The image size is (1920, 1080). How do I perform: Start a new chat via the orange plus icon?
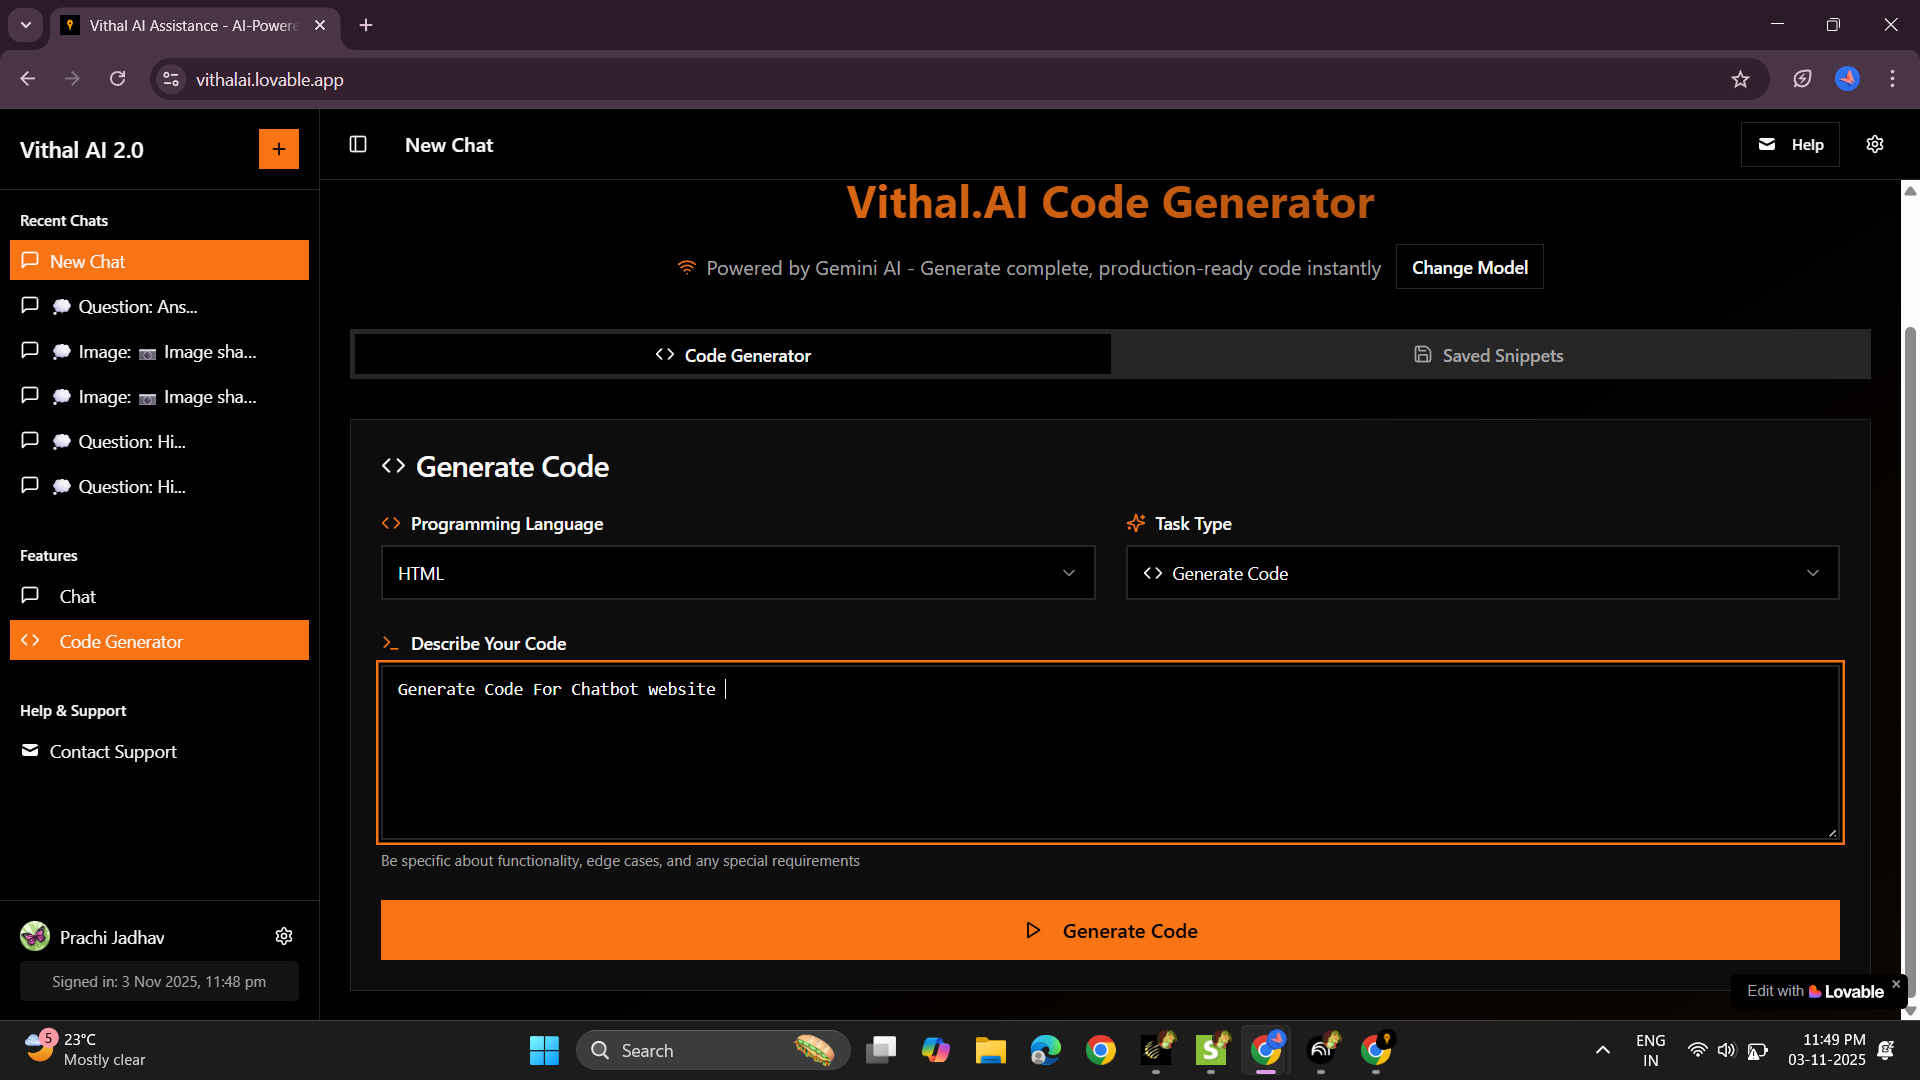point(279,148)
